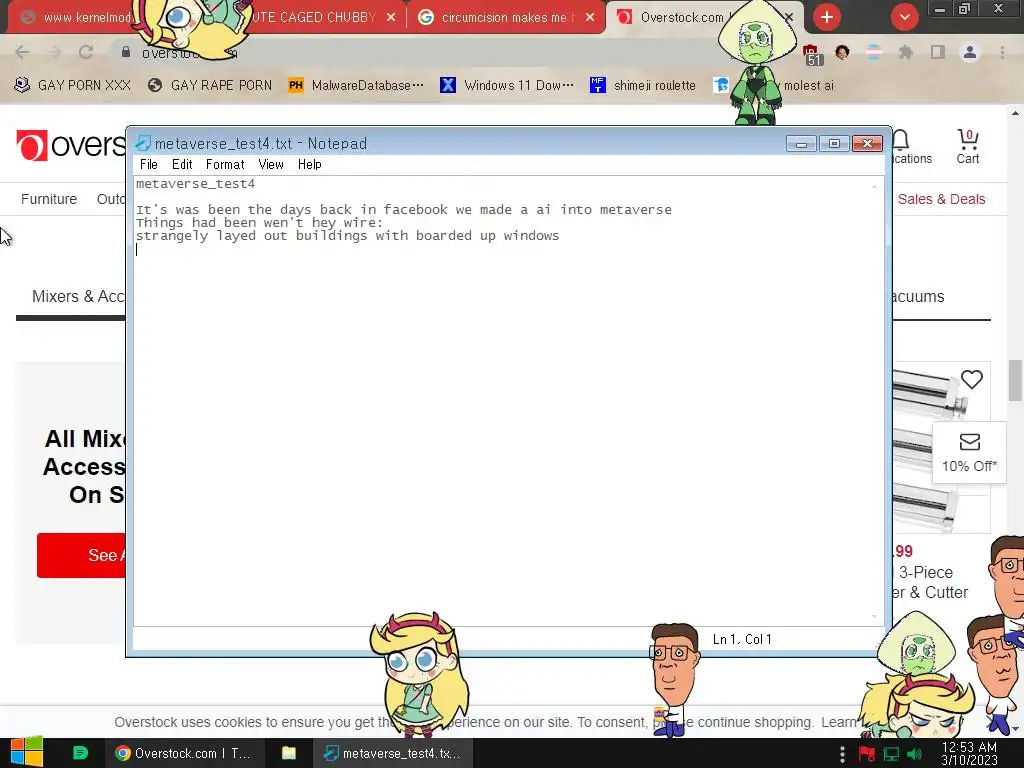Select the Mixers & Acc… tab
The width and height of the screenshot is (1024, 768).
(x=78, y=296)
